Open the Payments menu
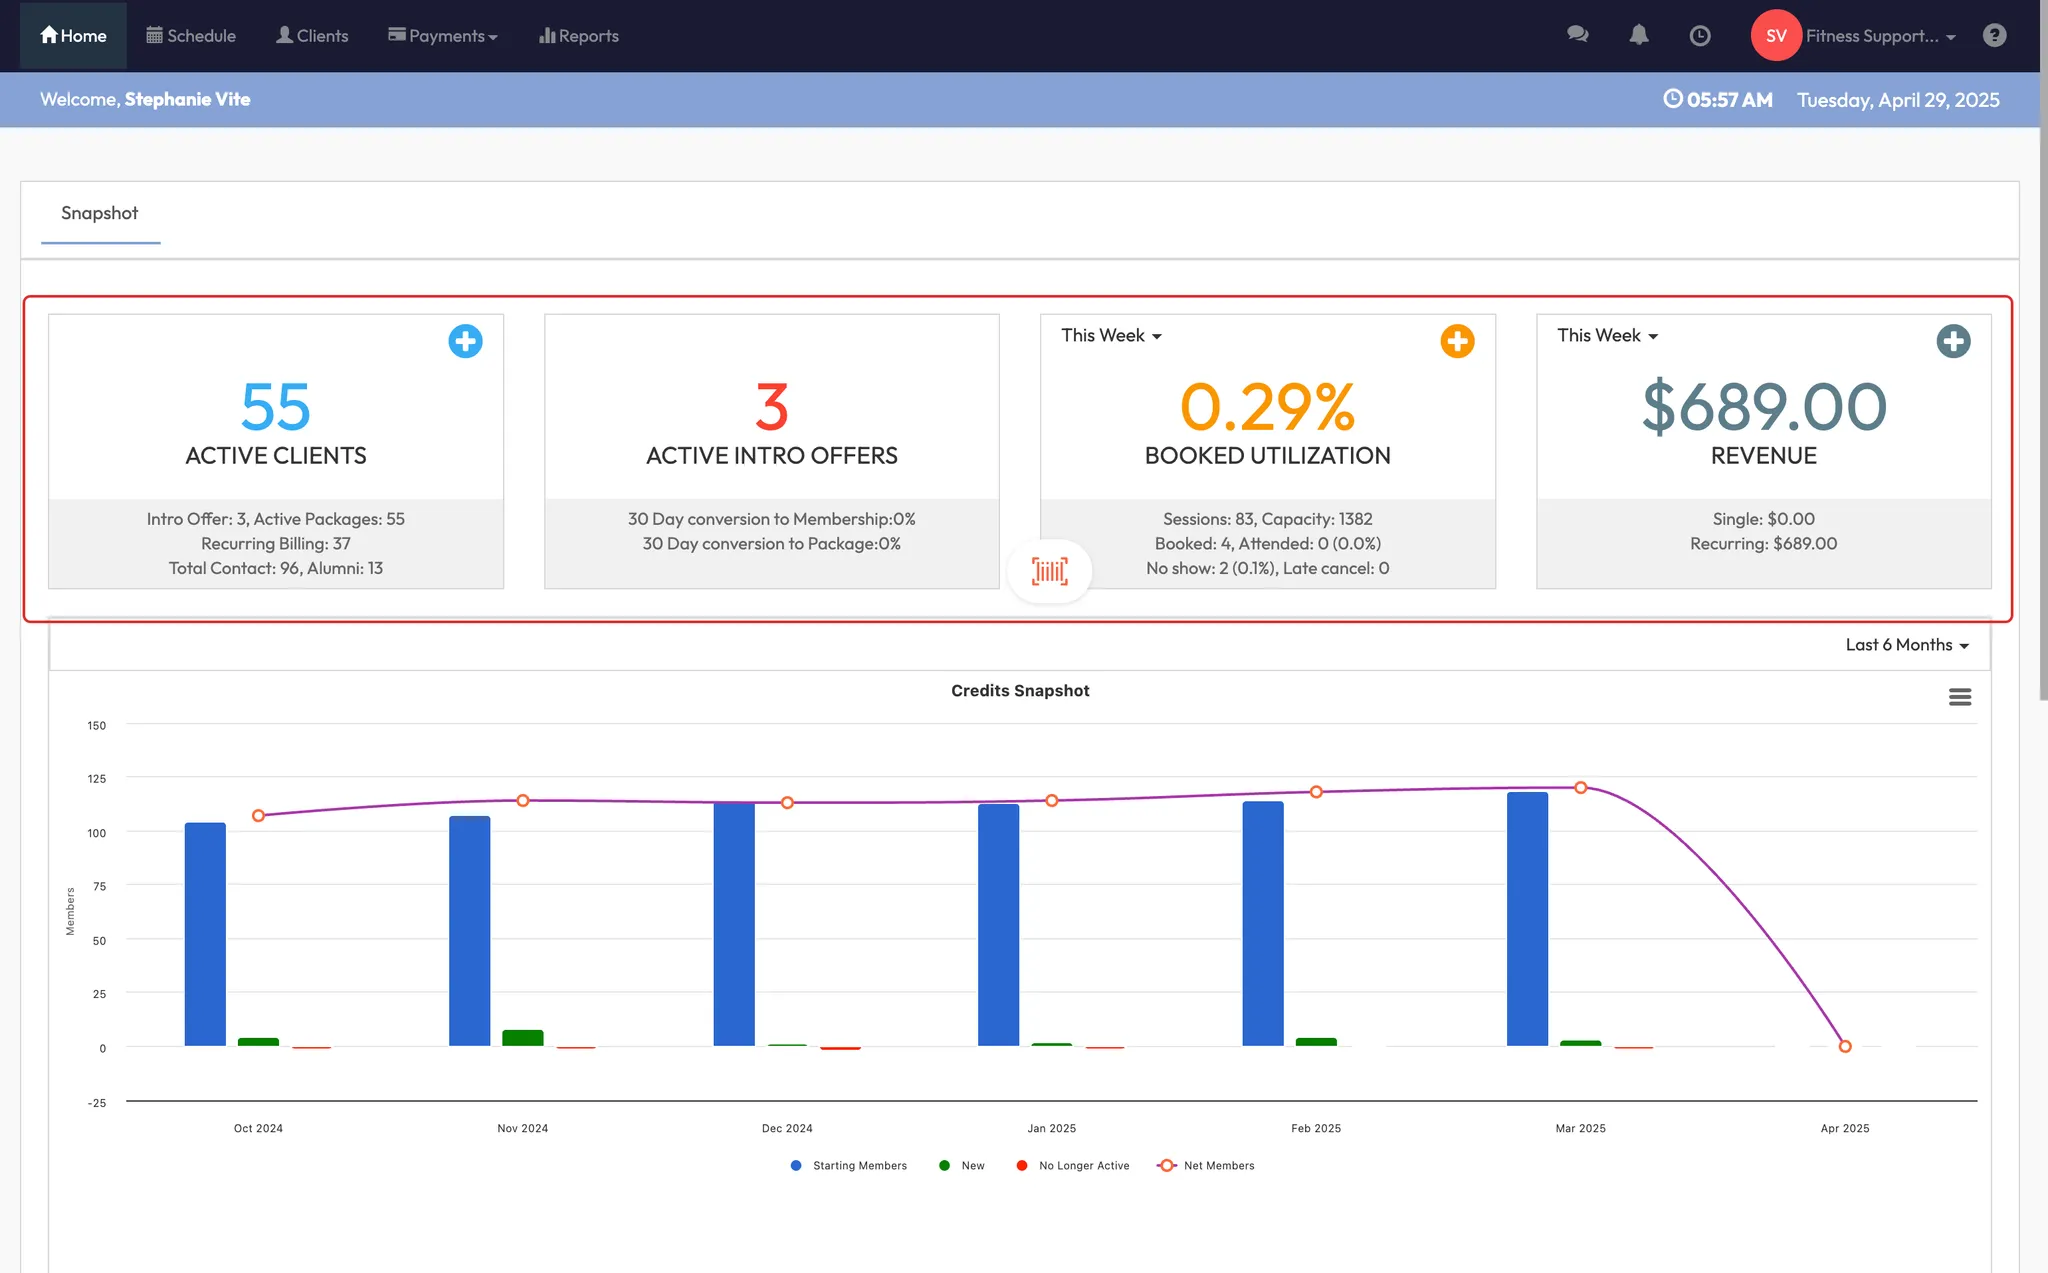Screen dimensions: 2048x1273 [443, 36]
